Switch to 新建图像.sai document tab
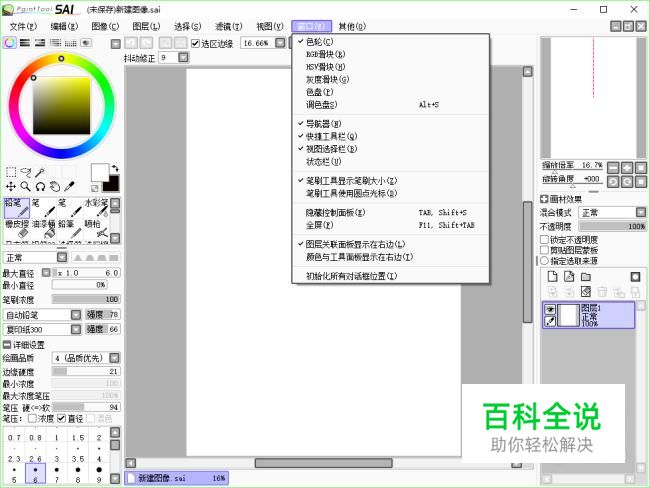Image resolution: width=650 pixels, height=488 pixels. [x=177, y=478]
